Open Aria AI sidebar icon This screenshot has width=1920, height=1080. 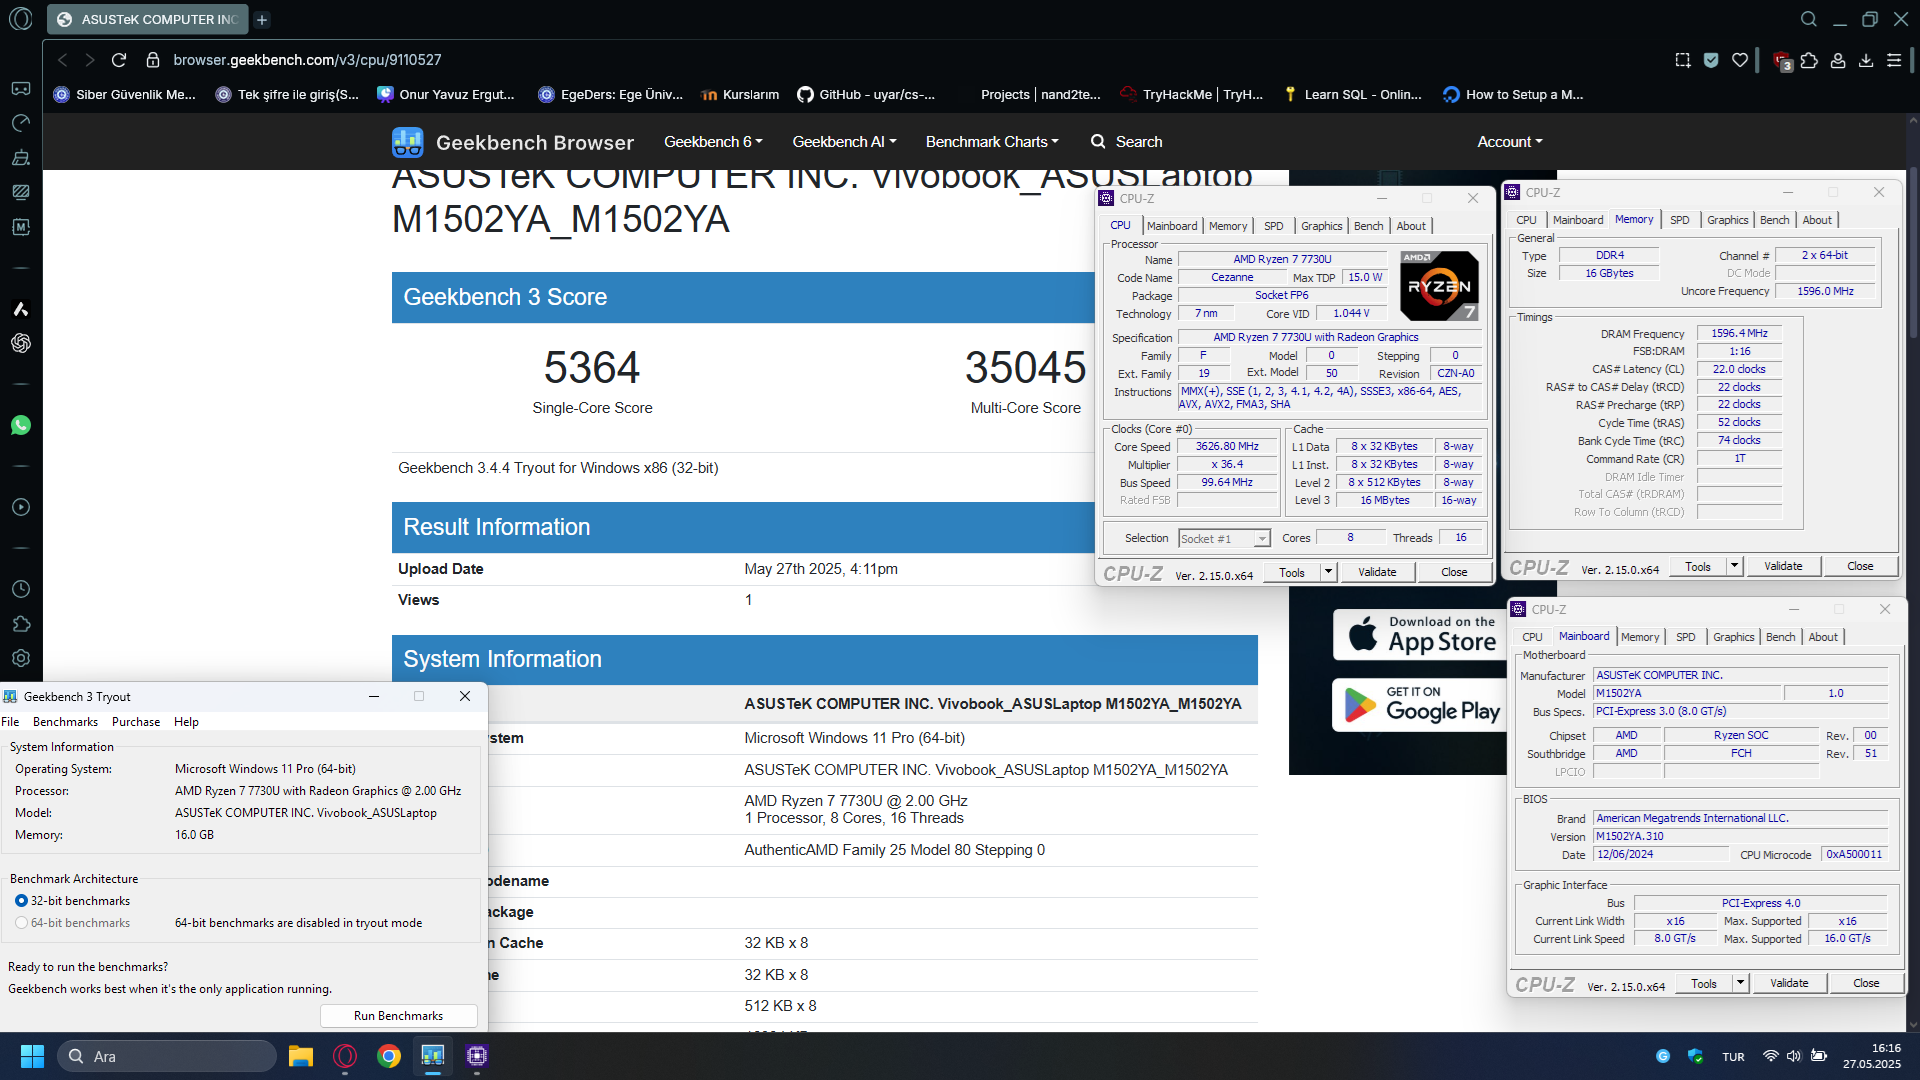21,309
